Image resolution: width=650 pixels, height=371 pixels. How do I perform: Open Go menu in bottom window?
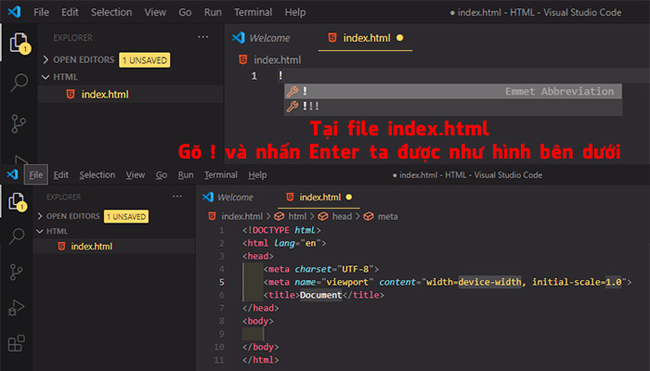[x=161, y=175]
